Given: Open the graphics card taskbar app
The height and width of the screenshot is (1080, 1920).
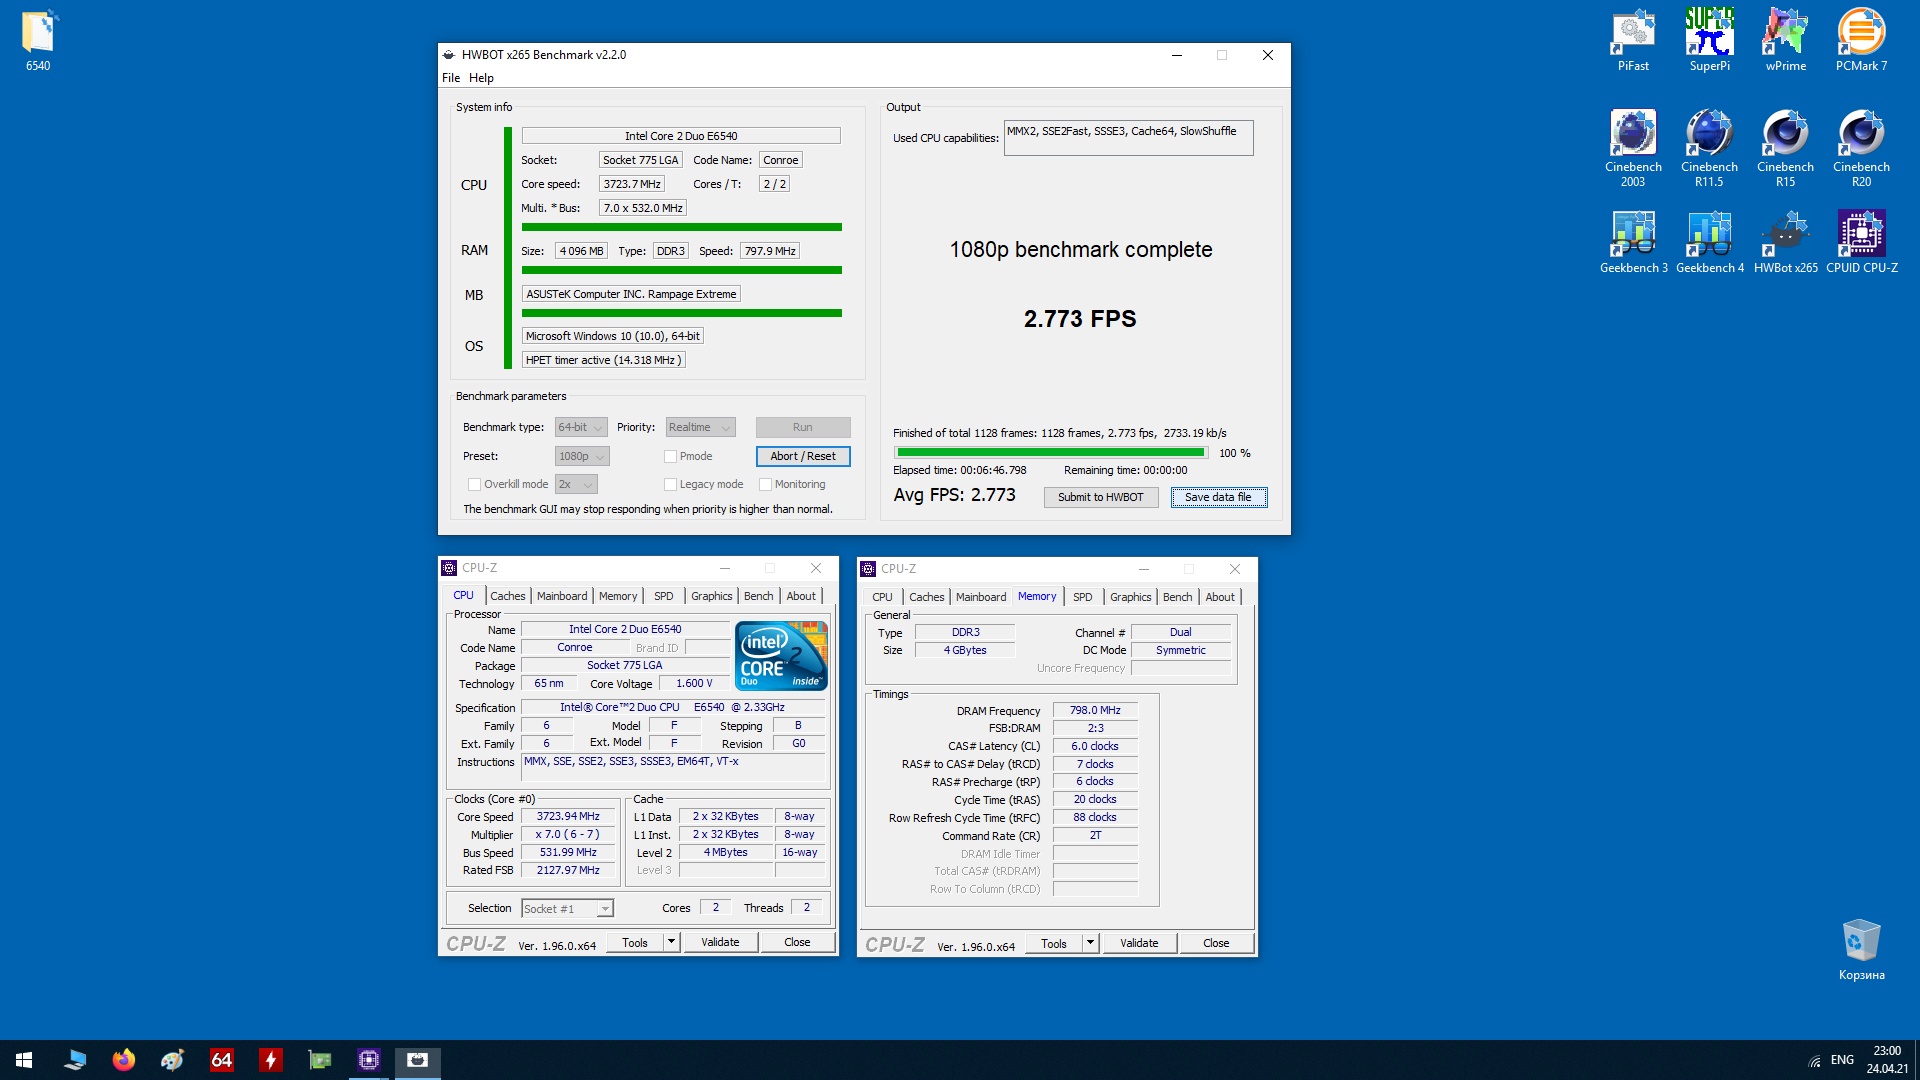Looking at the screenshot, I should pos(320,1060).
